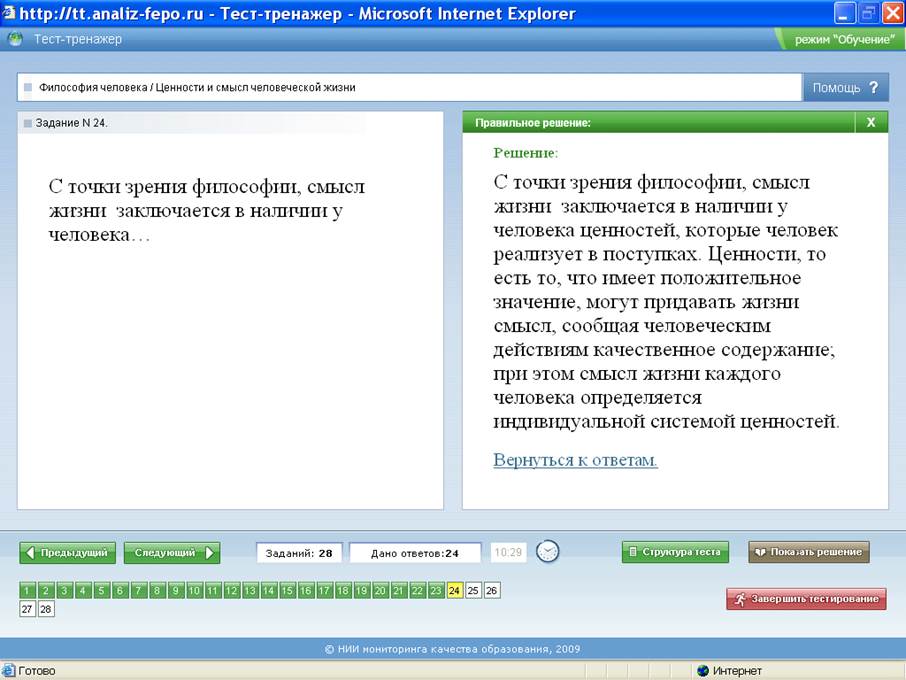Screen dimensions: 906x680
Task: Jump to question 19
Action: coord(361,590)
